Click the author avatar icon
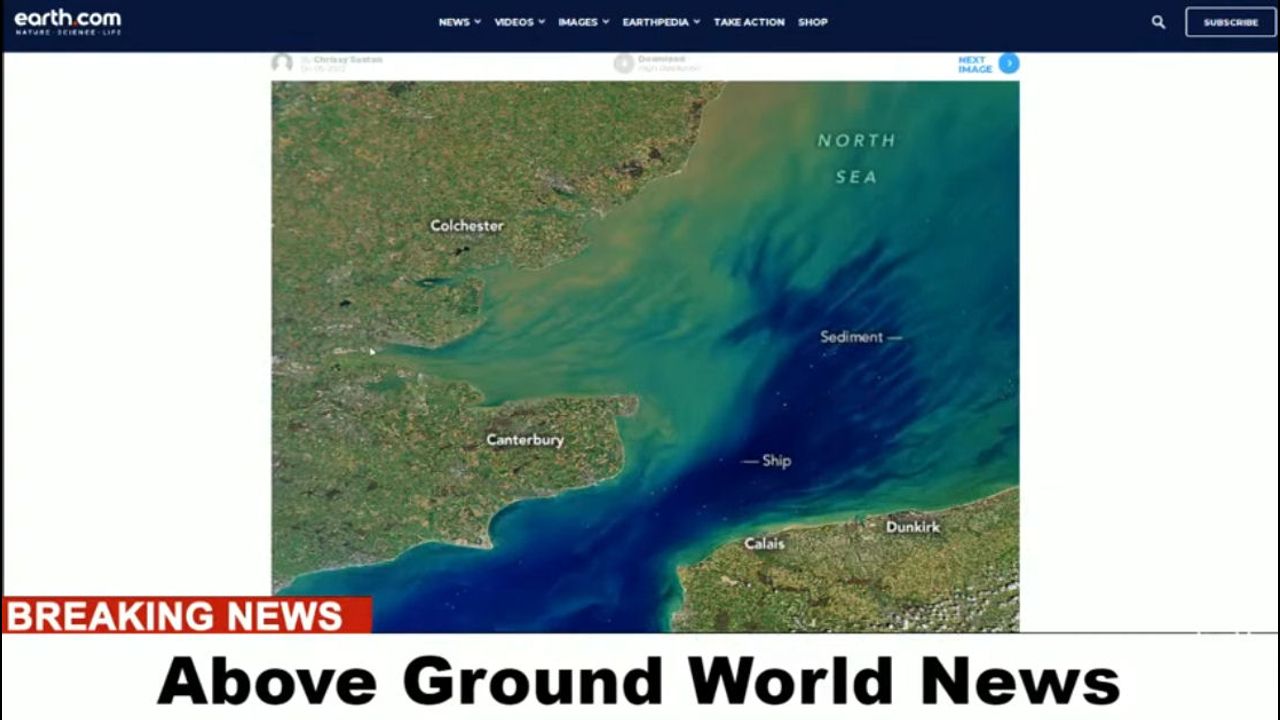The width and height of the screenshot is (1280, 720). [283, 63]
